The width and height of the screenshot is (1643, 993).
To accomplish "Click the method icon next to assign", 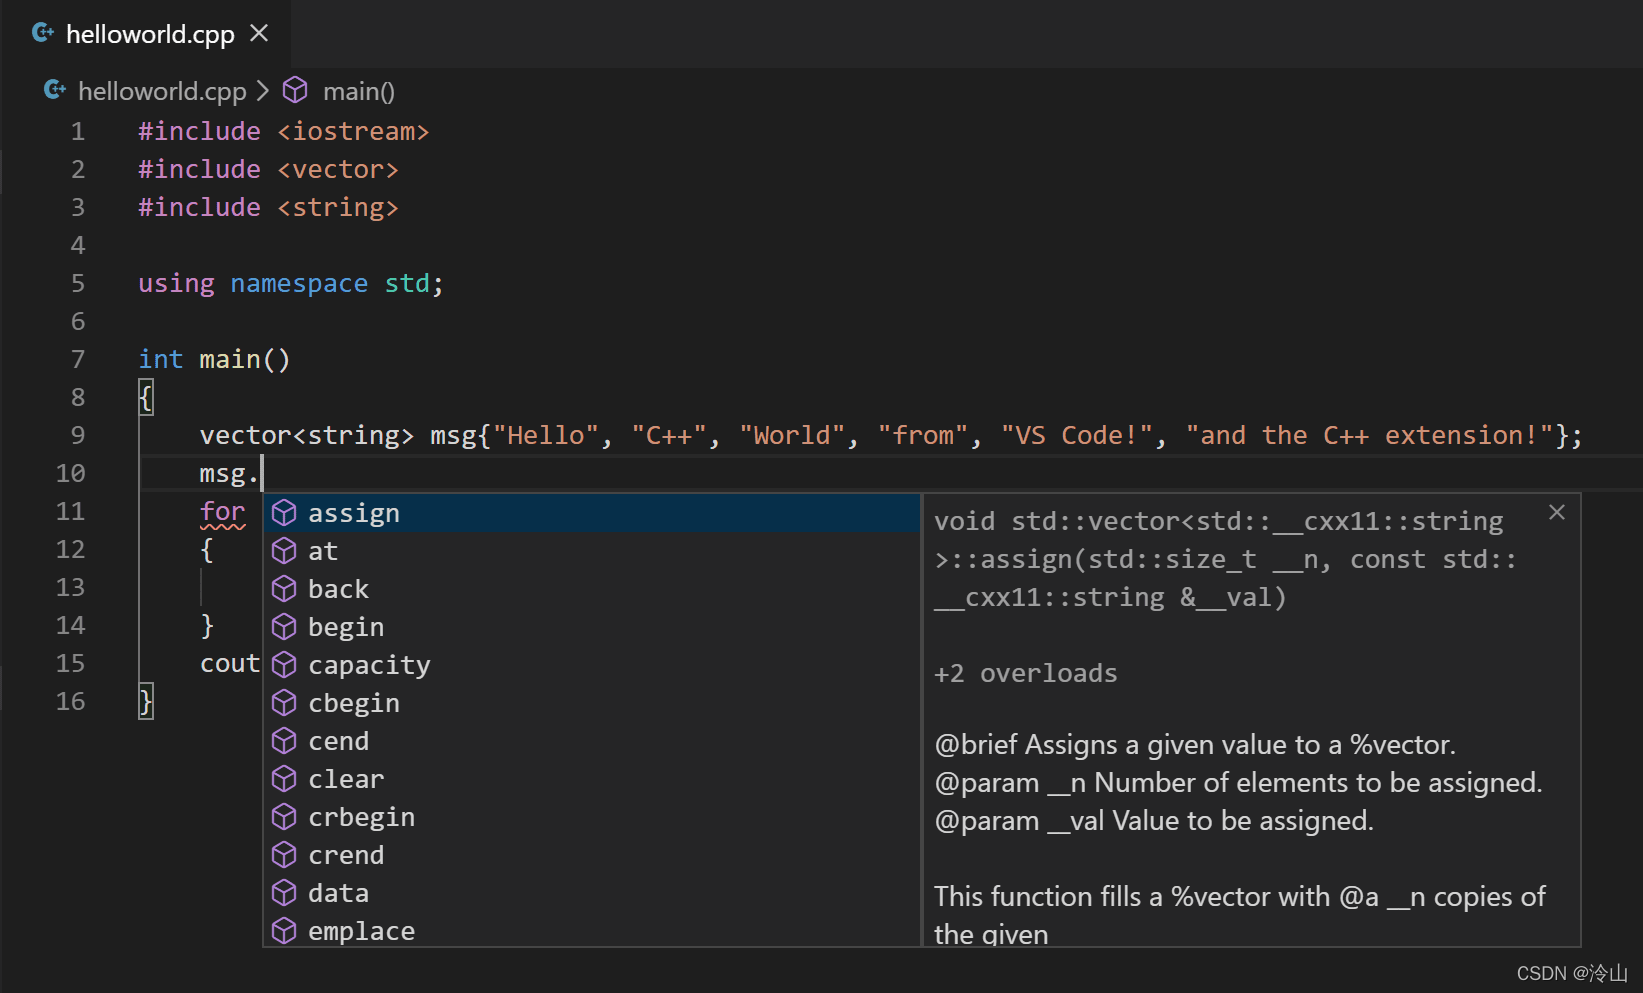I will pos(284,513).
